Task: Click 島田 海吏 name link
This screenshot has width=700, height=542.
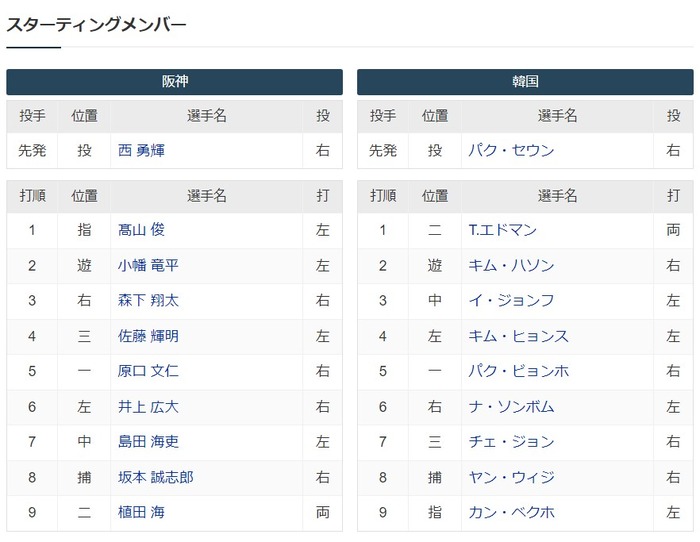Action: pyautogui.click(x=148, y=442)
